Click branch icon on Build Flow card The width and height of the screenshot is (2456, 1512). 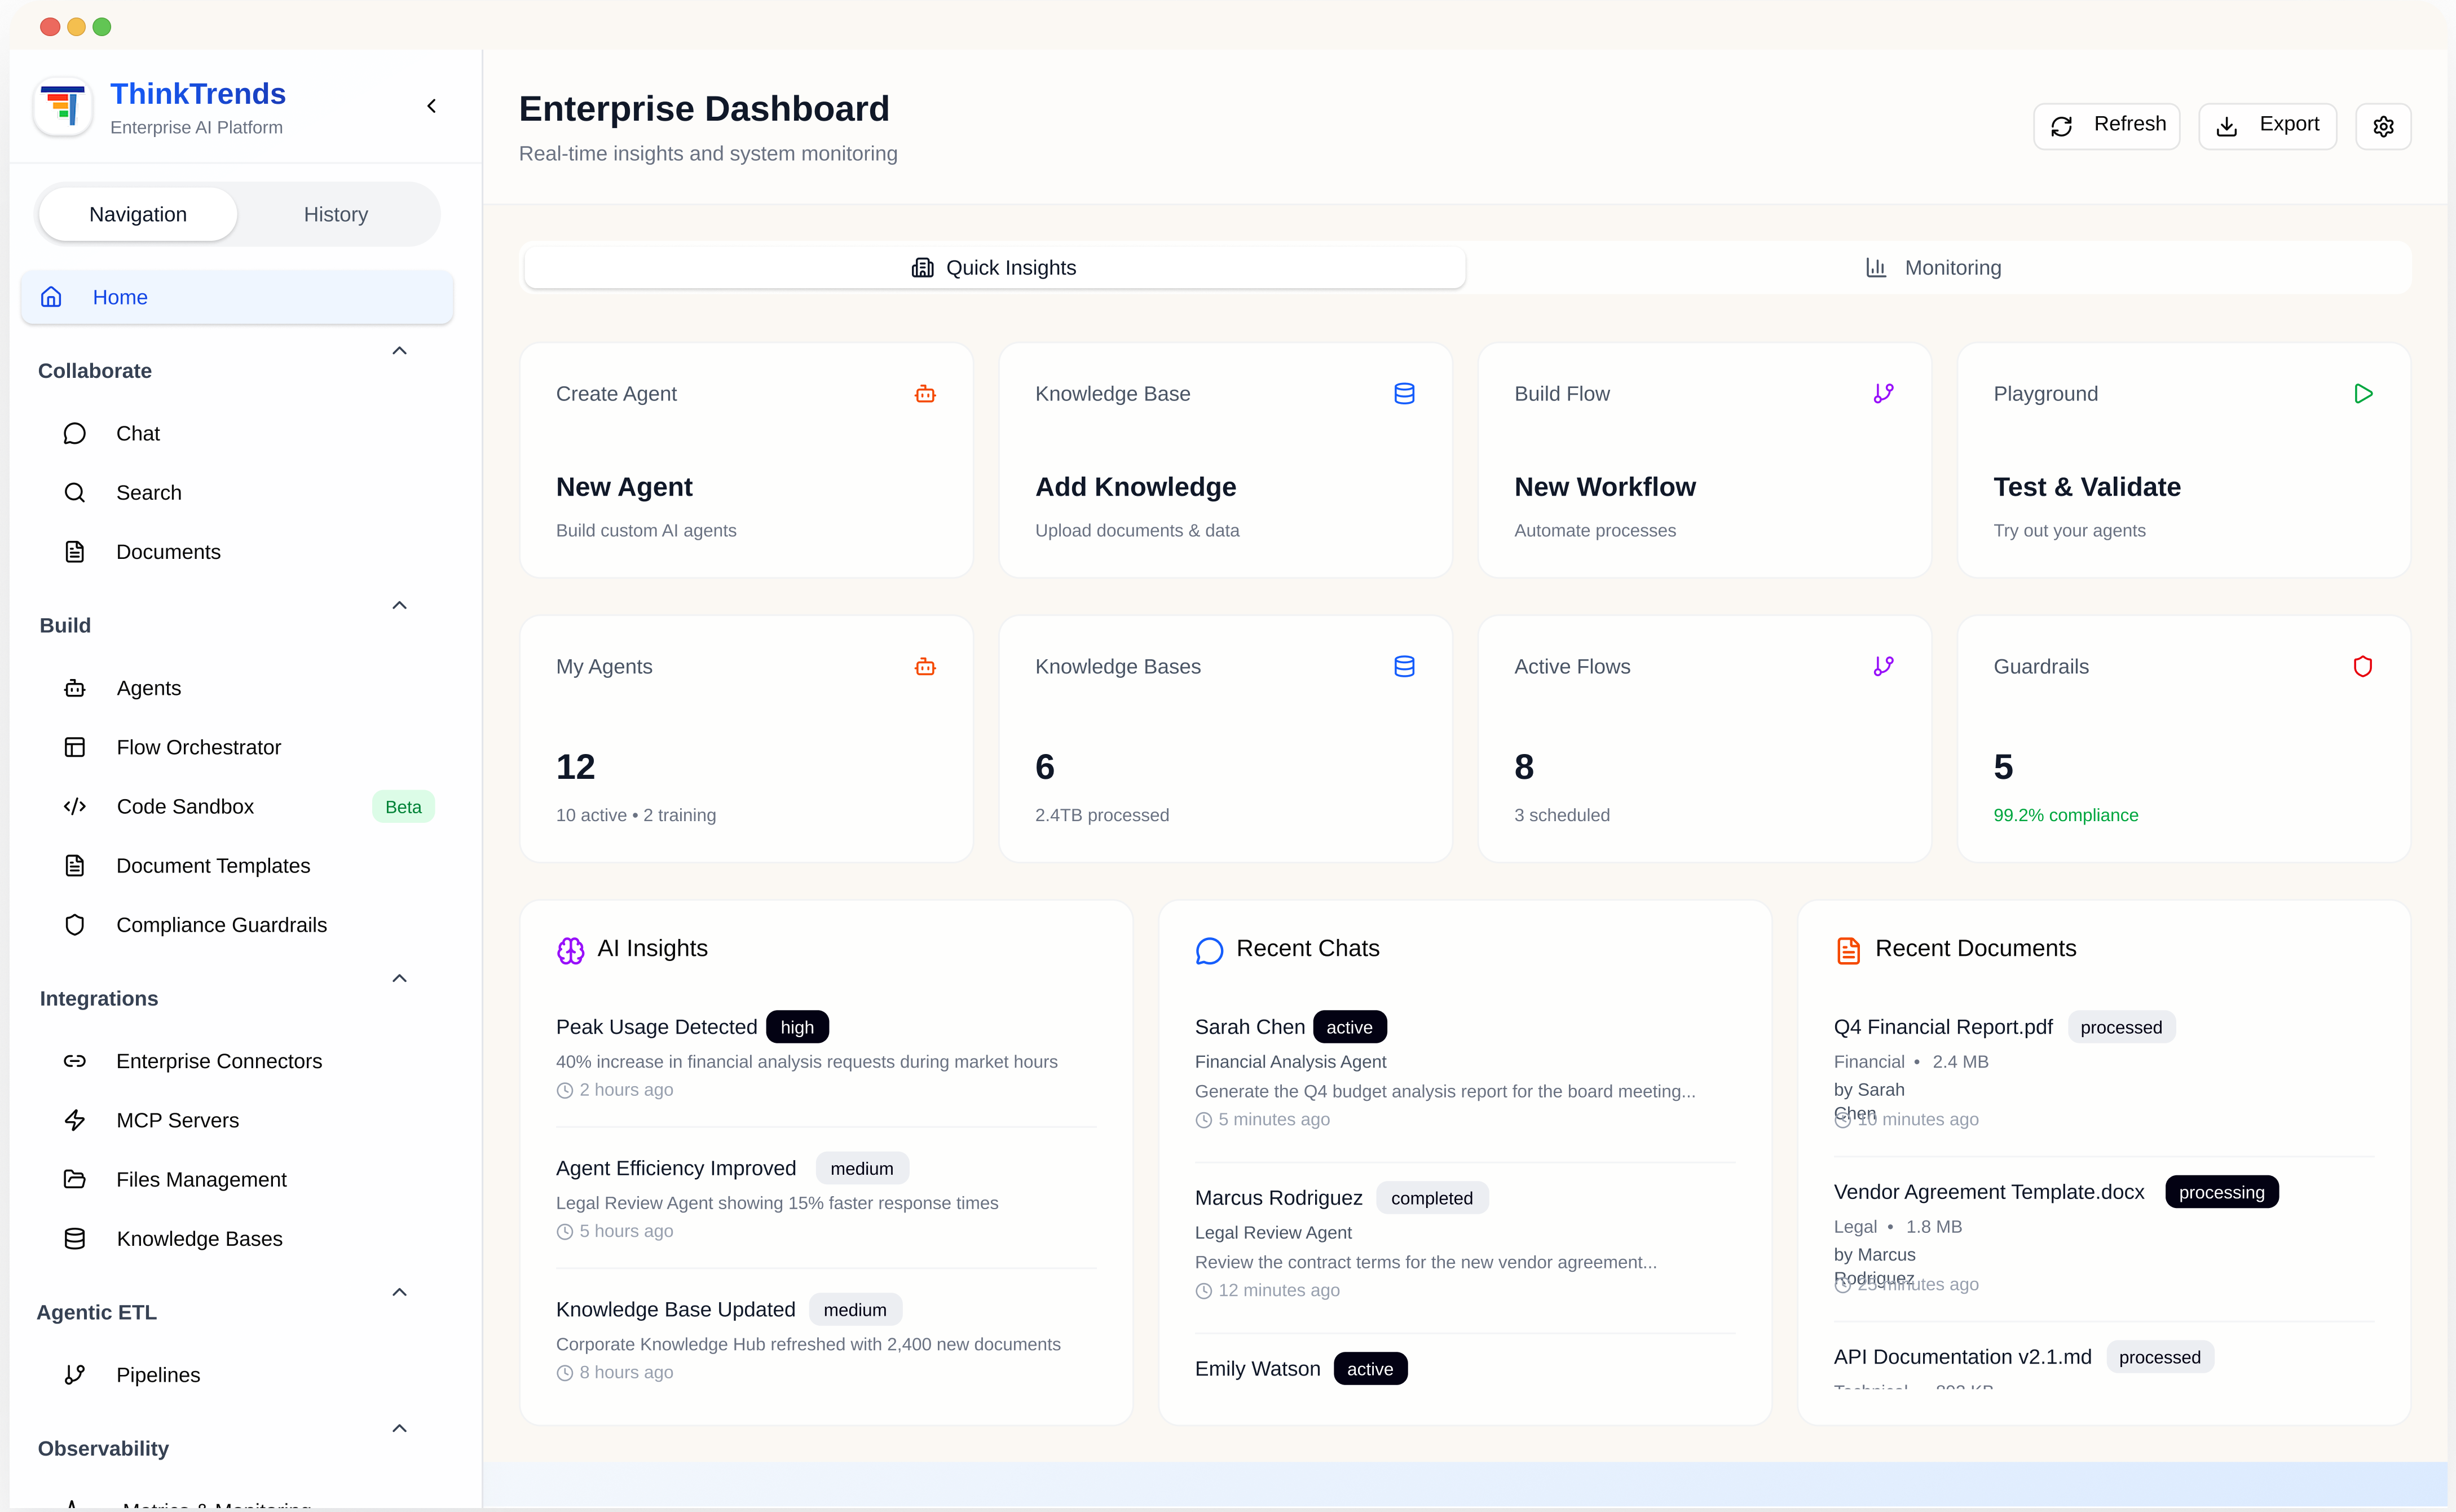(1883, 394)
